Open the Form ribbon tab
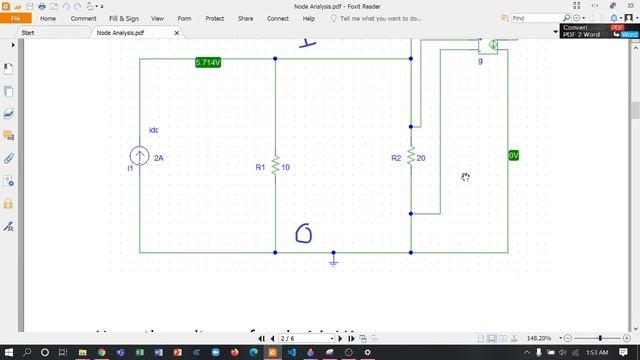The width and height of the screenshot is (640, 360). point(184,18)
